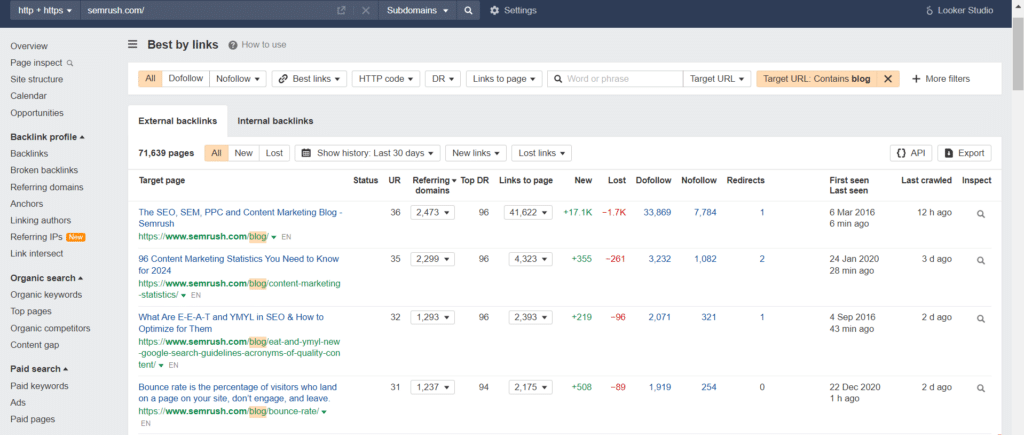The height and width of the screenshot is (435, 1024).
Task: Open the Subdomains mode dropdown
Action: pos(418,10)
